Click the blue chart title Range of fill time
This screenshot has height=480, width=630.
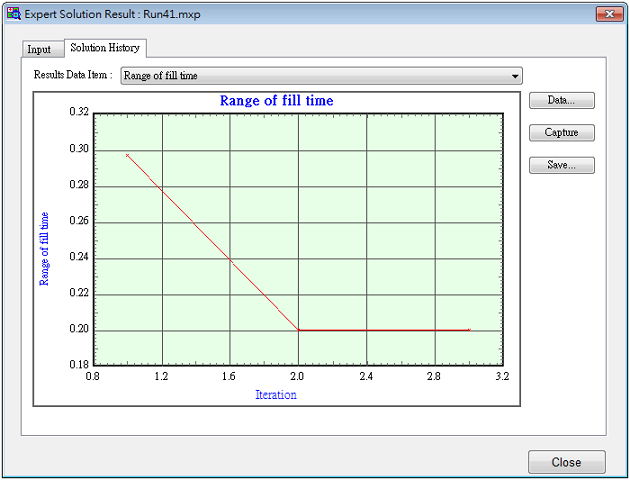pos(276,101)
